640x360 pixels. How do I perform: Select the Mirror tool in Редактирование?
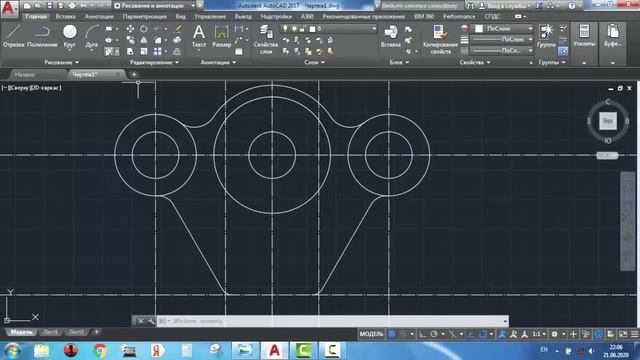144,40
